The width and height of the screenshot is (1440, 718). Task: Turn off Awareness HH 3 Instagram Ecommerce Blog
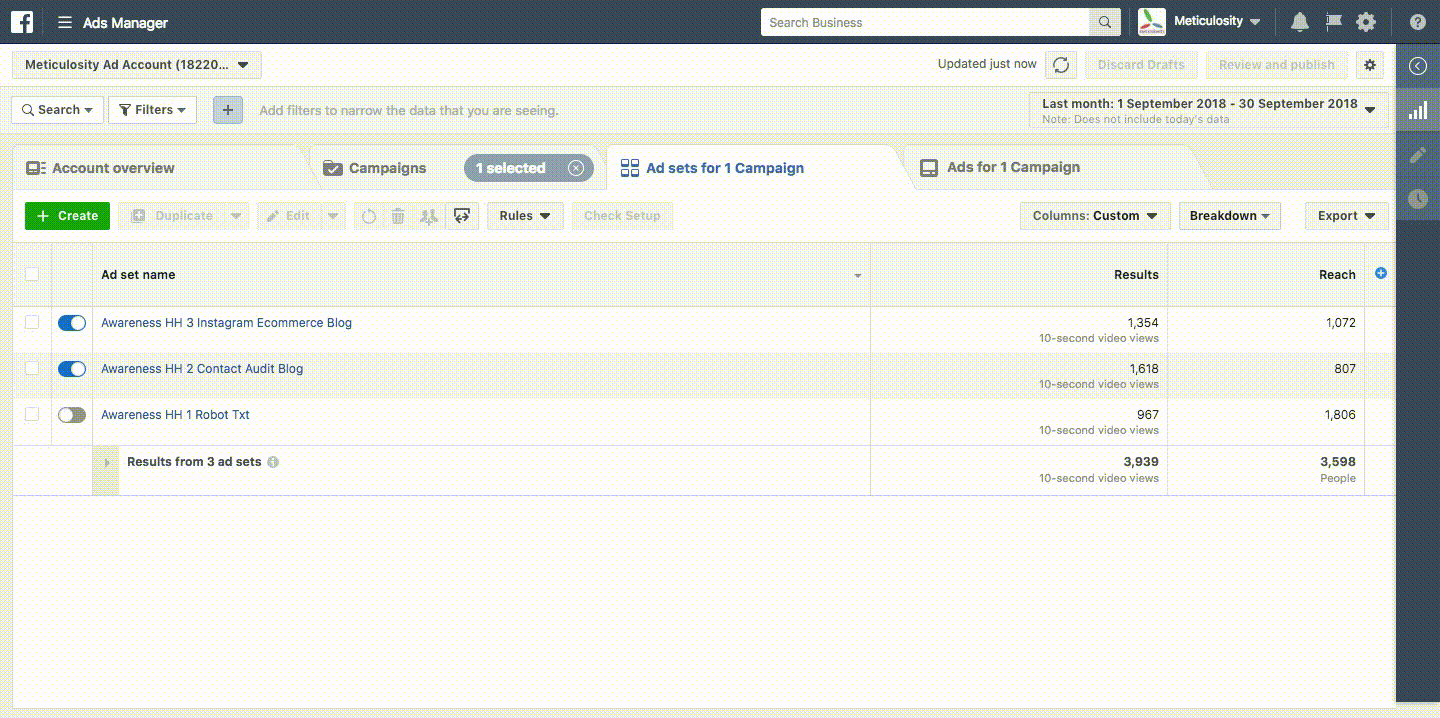pos(72,323)
